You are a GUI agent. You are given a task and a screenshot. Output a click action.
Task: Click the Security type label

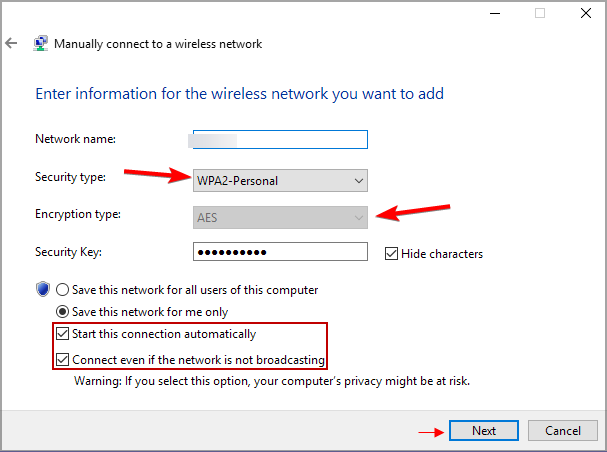point(70,177)
